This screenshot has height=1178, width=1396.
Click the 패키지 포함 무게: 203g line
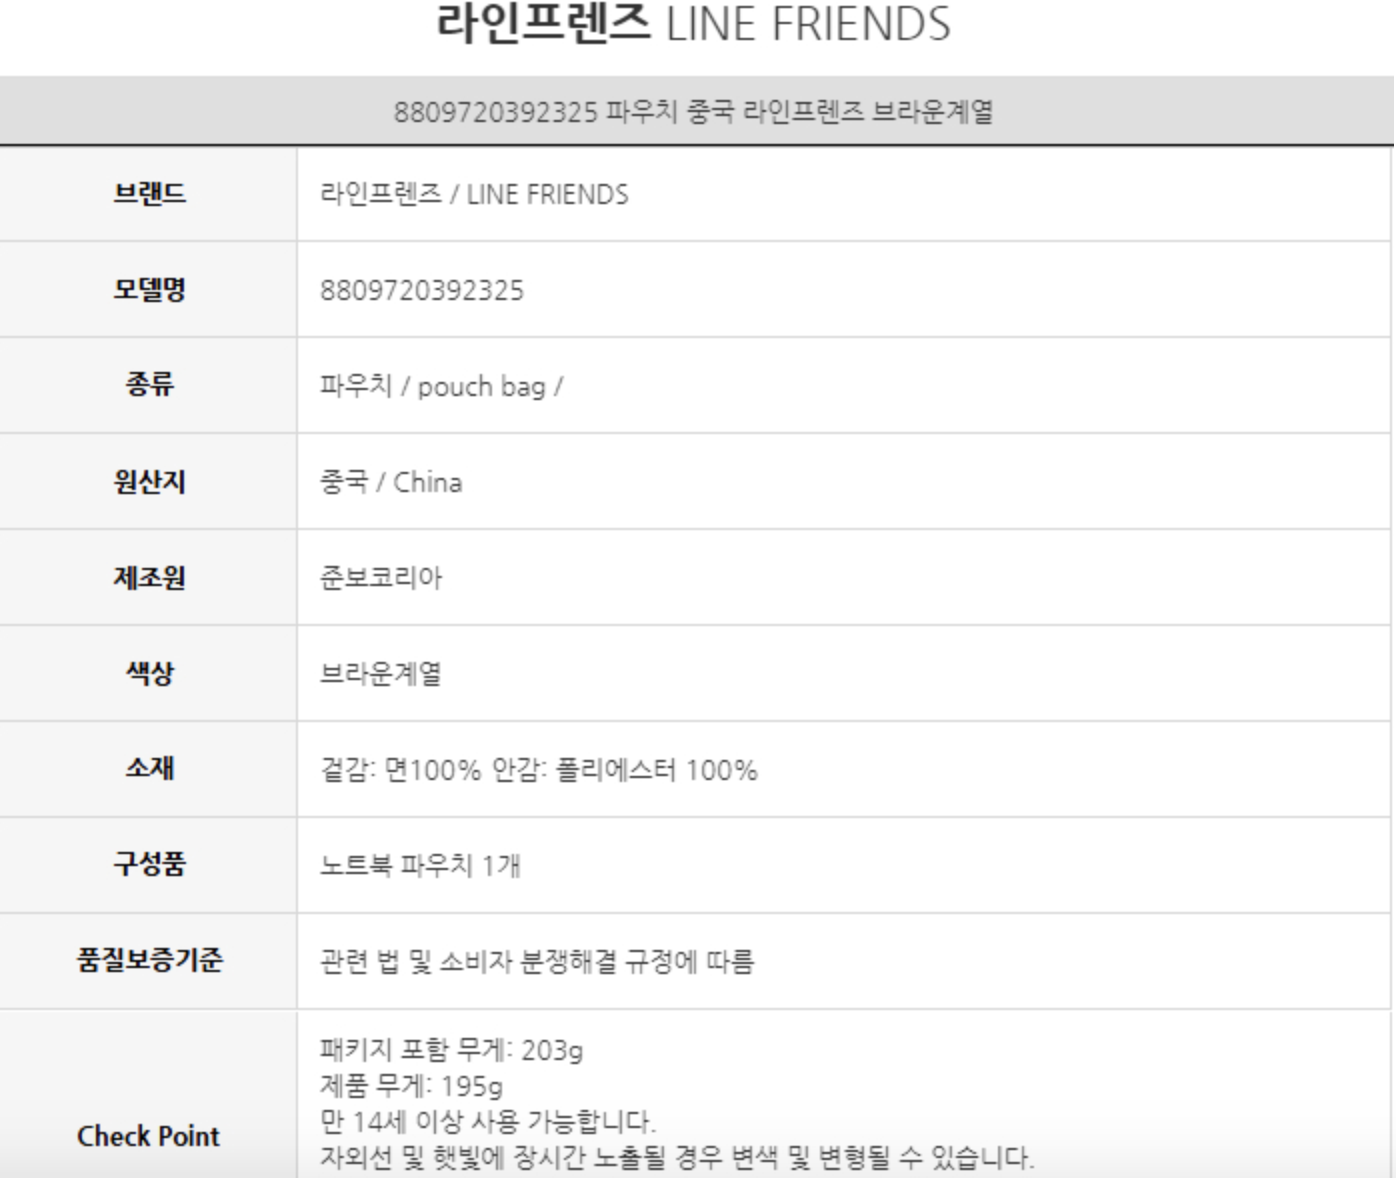[x=451, y=1050]
